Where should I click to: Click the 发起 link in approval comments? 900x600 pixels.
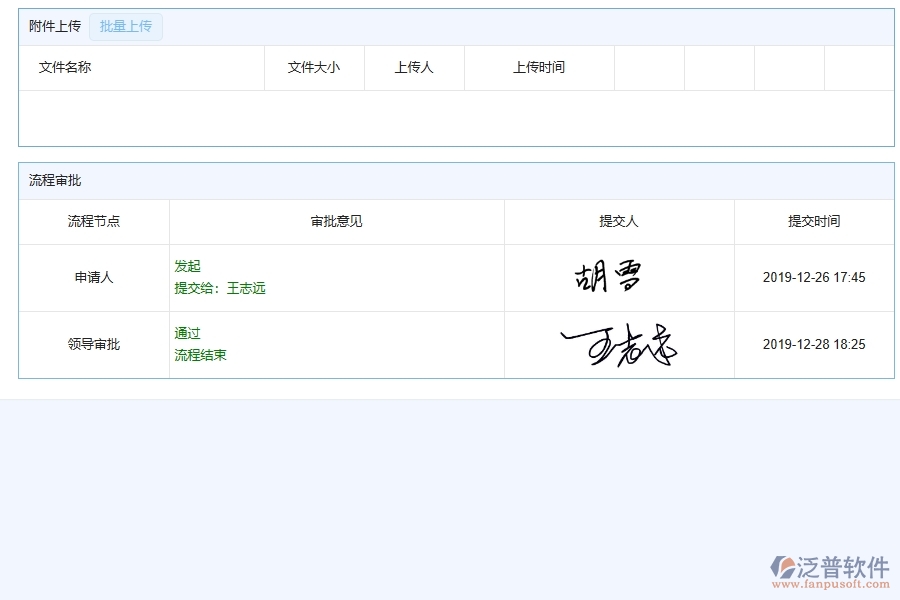(x=186, y=267)
